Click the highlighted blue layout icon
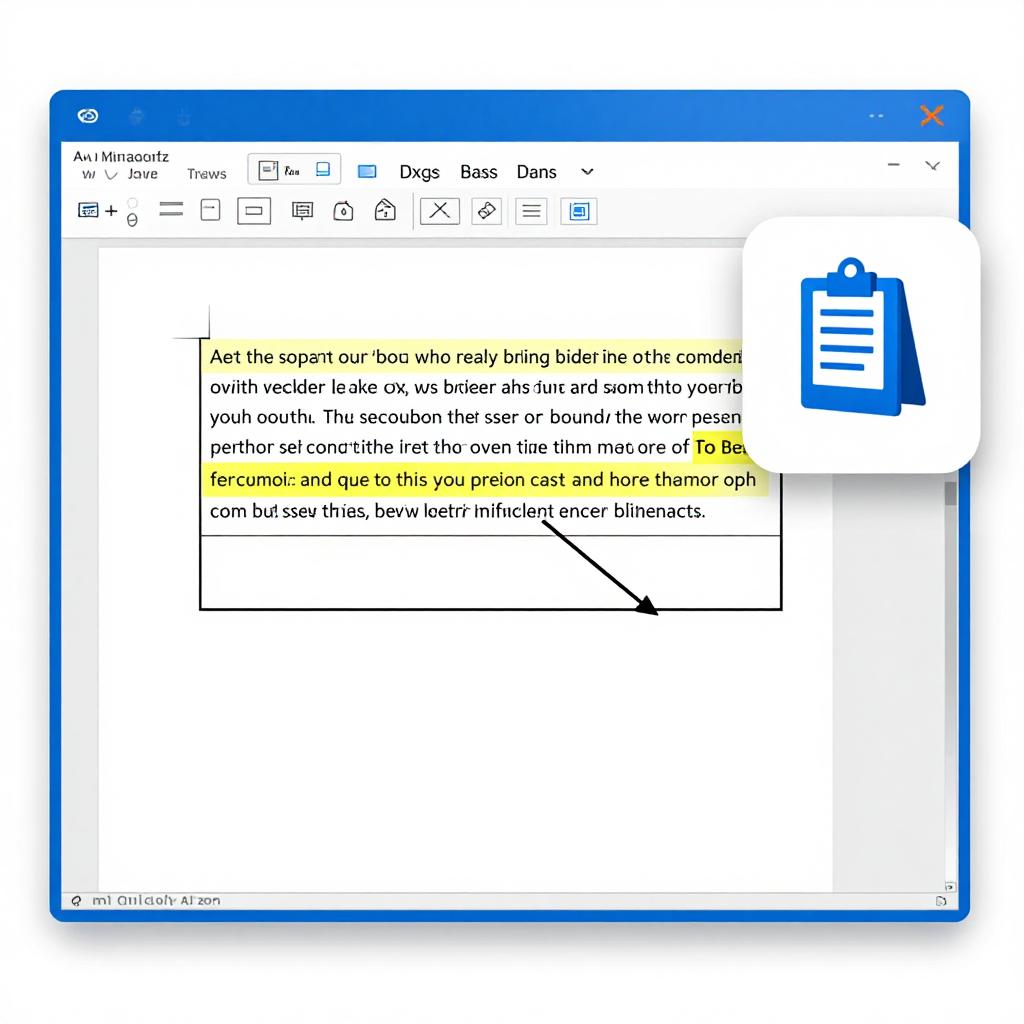The image size is (1024, 1024). pos(579,211)
